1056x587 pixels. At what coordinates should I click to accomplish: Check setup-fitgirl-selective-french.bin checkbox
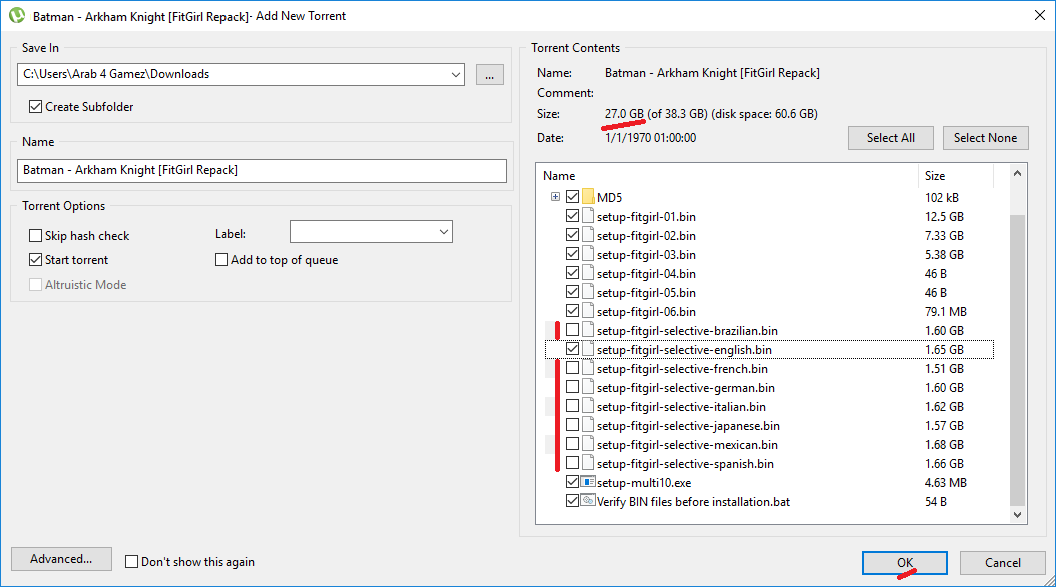pos(572,368)
